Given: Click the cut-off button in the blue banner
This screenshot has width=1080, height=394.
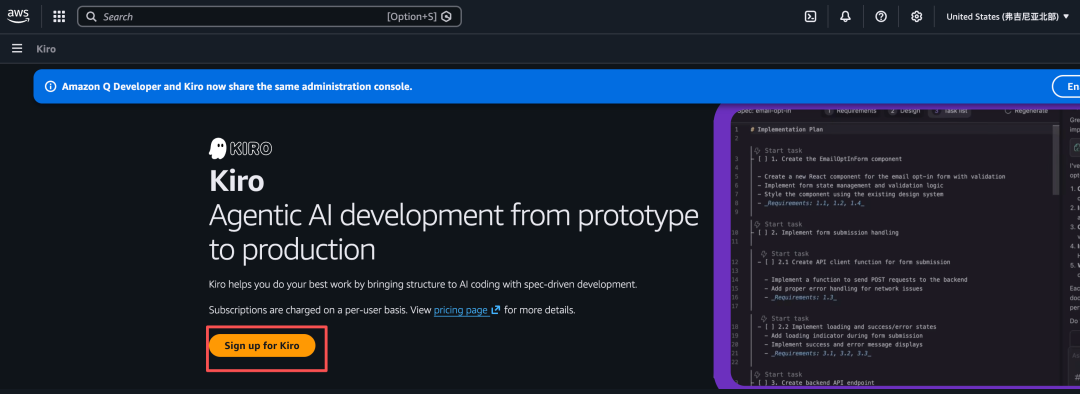Looking at the screenshot, I should click(x=1066, y=87).
